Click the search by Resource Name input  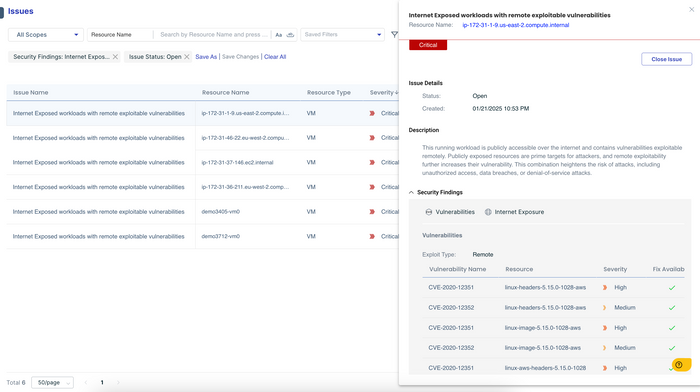[213, 34]
